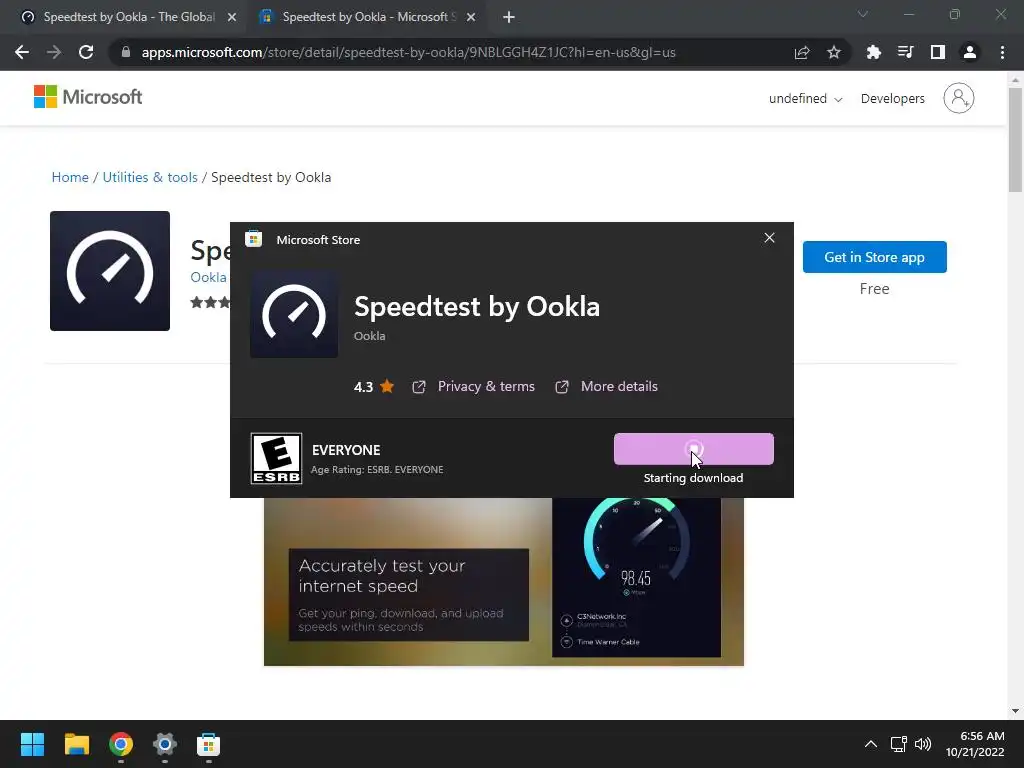Close the Microsoft Store Speedtest tab
The height and width of the screenshot is (768, 1024).
[471, 17]
